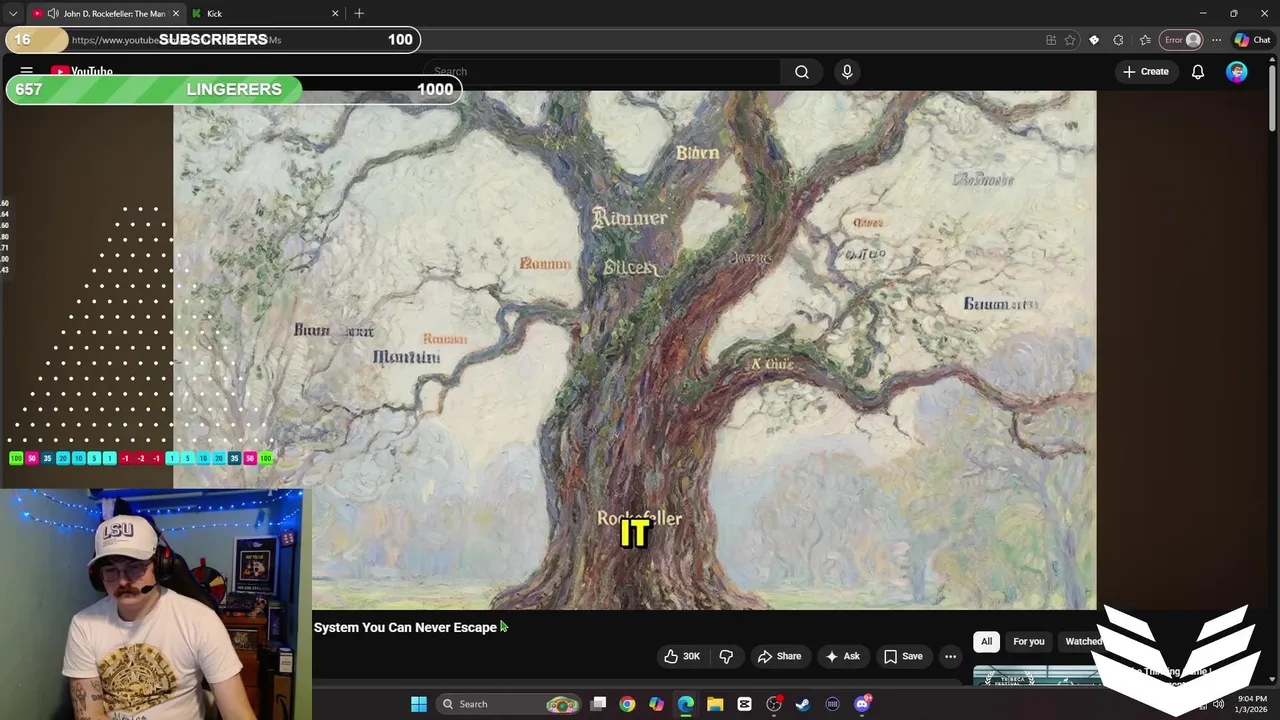The height and width of the screenshot is (720, 1280).
Task: Click the Windows taskbar Search box
Action: [511, 704]
